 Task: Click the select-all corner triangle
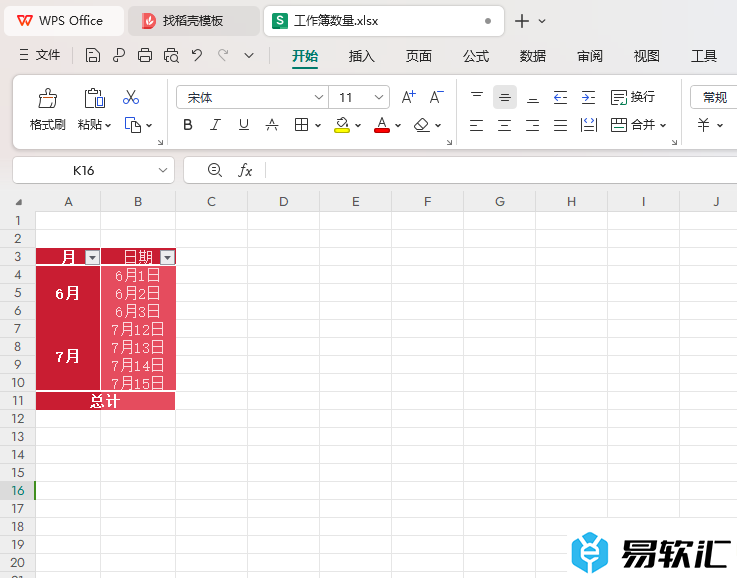18,202
